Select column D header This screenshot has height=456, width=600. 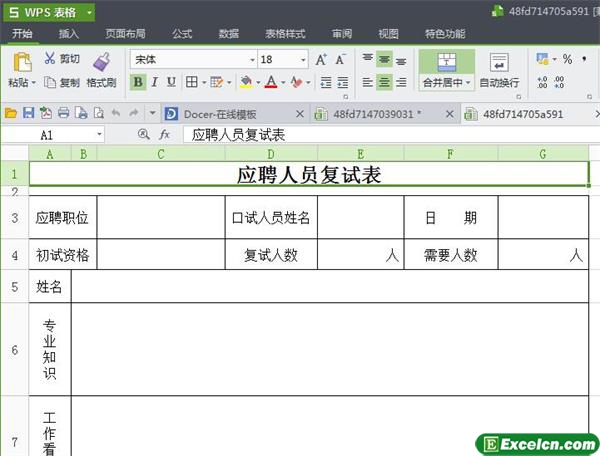pyautogui.click(x=271, y=154)
